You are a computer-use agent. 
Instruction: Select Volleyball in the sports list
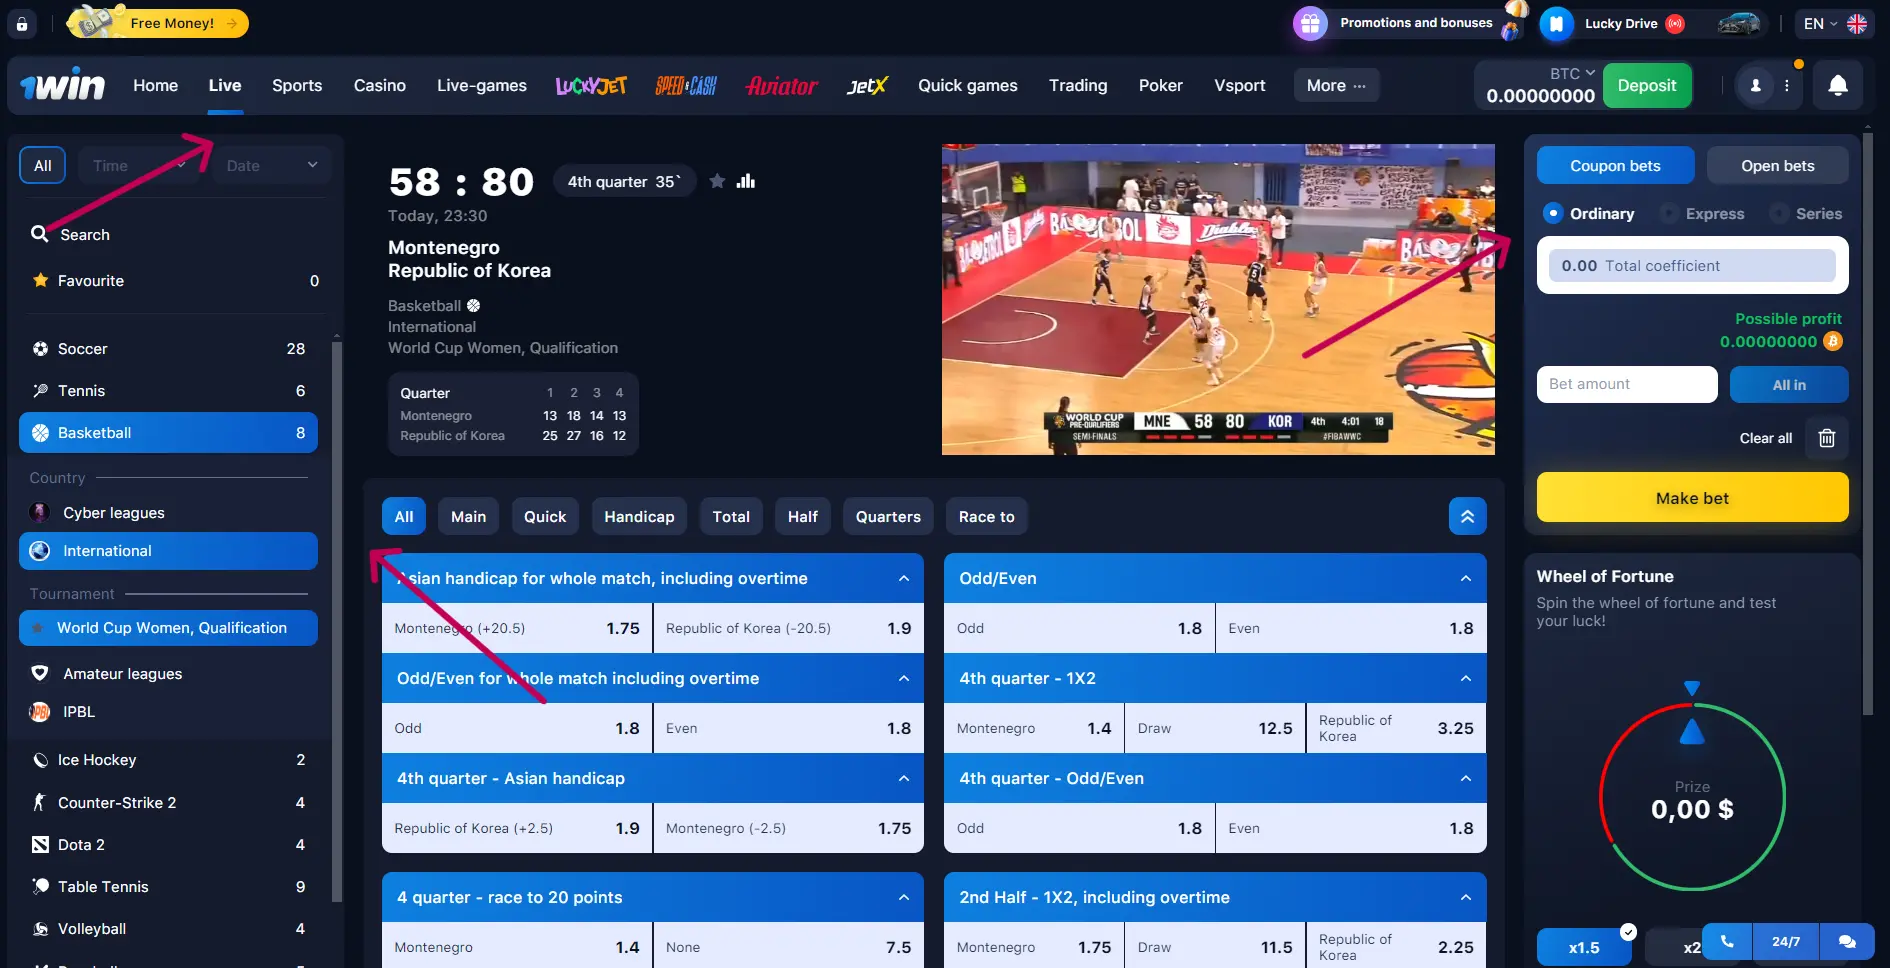point(168,929)
